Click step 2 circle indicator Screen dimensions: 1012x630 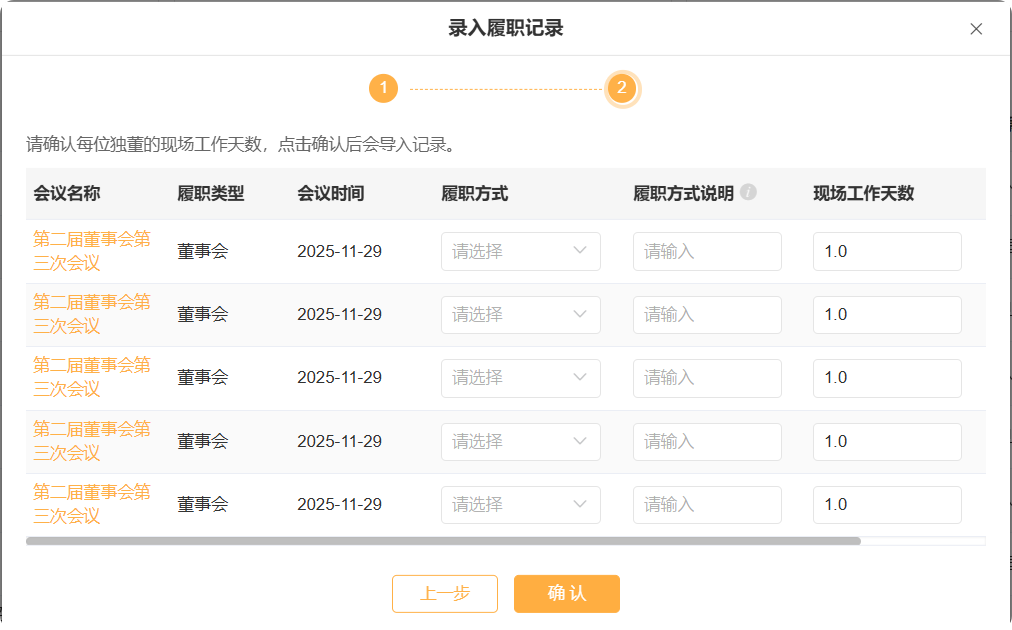[621, 88]
